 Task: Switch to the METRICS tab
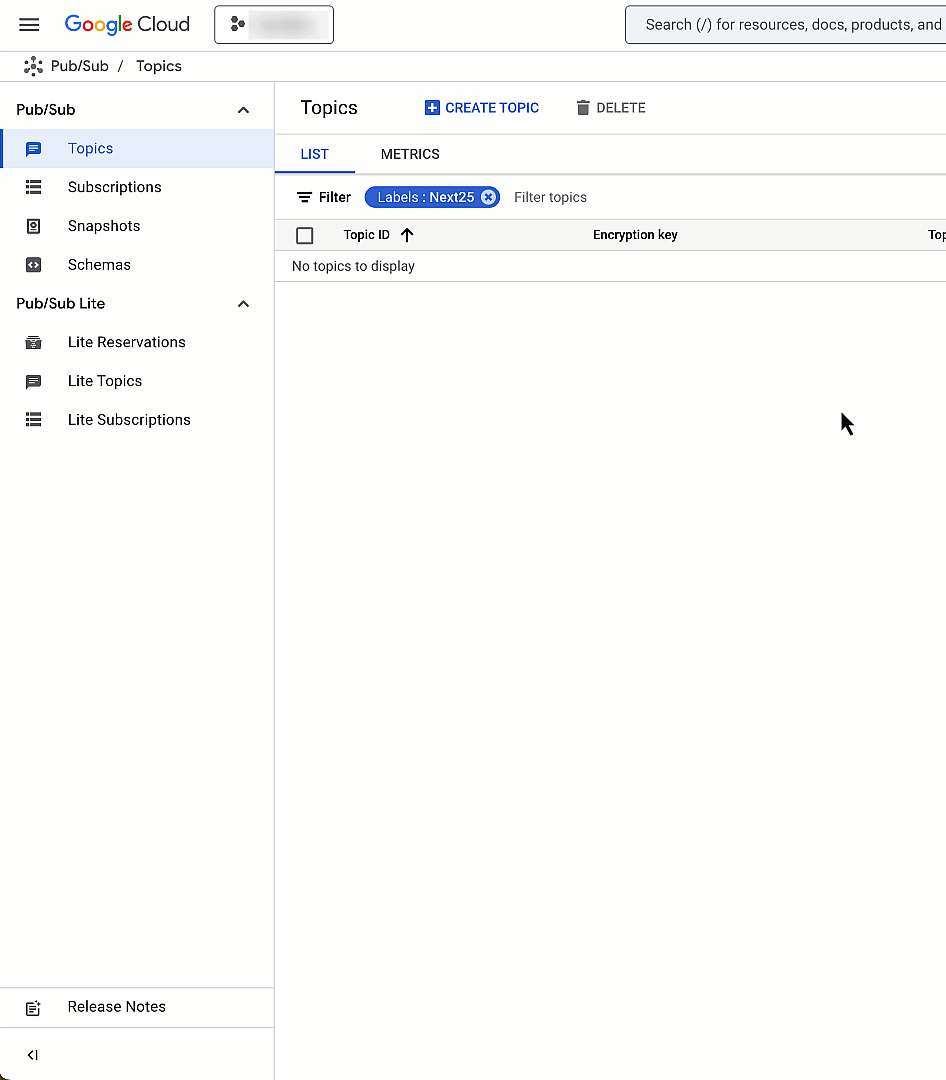[x=410, y=154]
